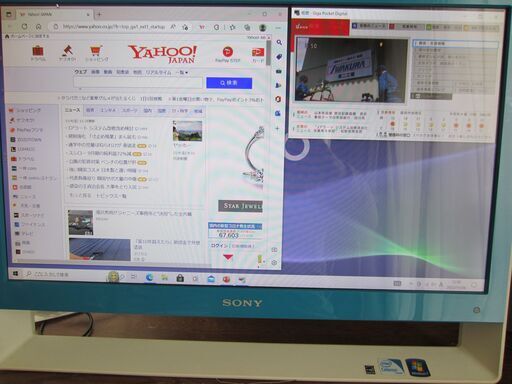Open the first article thumbnail below topics
The height and width of the screenshot is (384, 512).
(x=80, y=222)
